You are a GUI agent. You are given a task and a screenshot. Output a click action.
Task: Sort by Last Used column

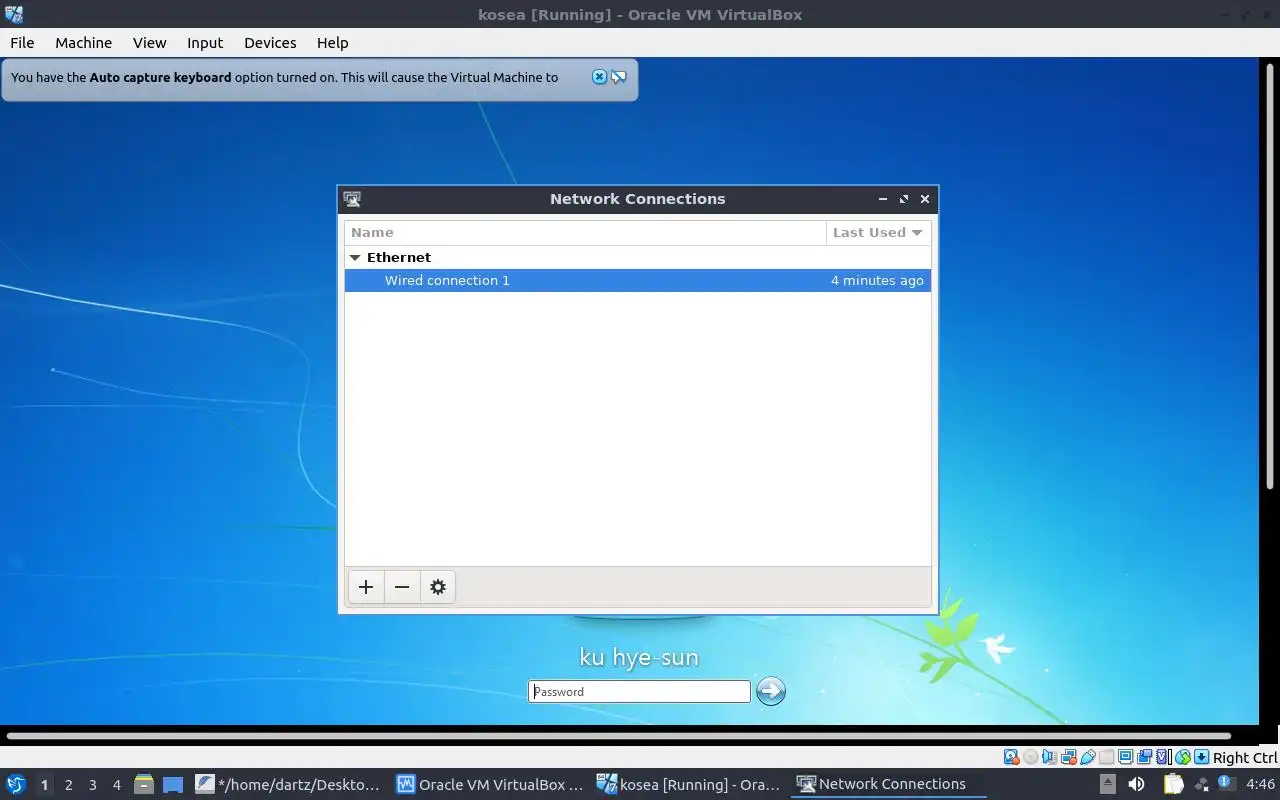(878, 232)
